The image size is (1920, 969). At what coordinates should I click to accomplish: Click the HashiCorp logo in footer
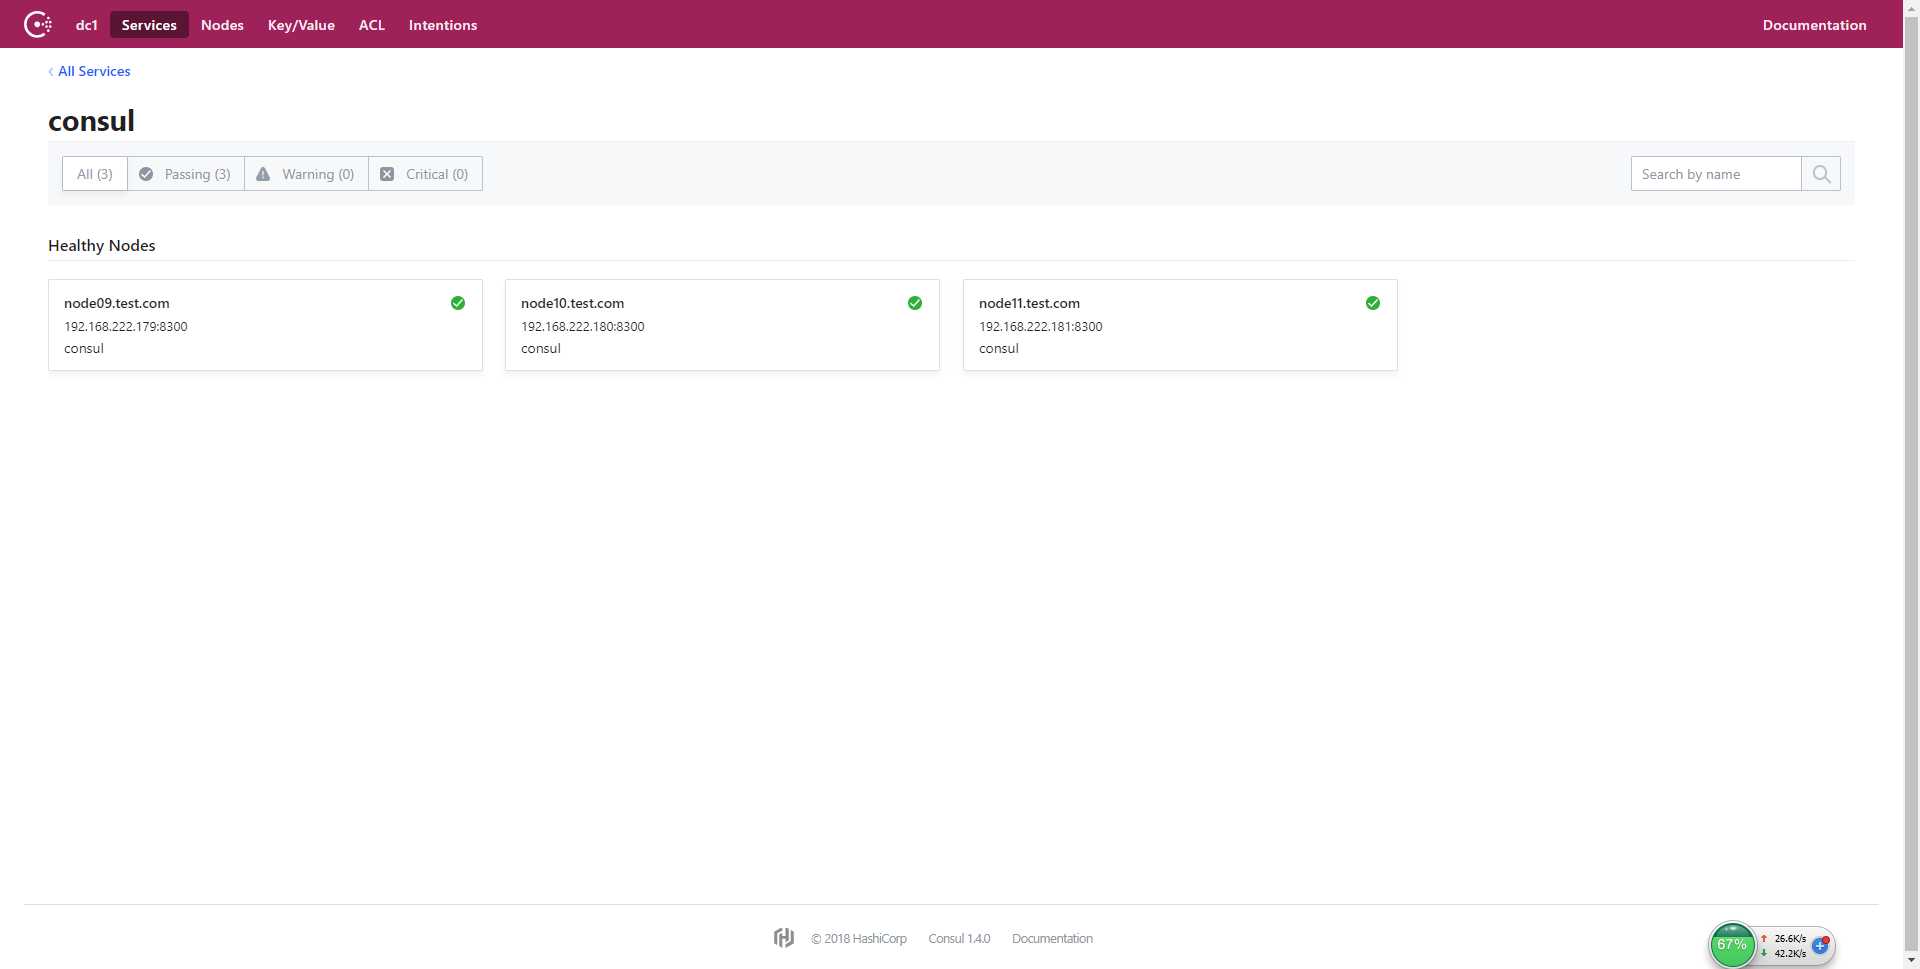[x=784, y=938]
